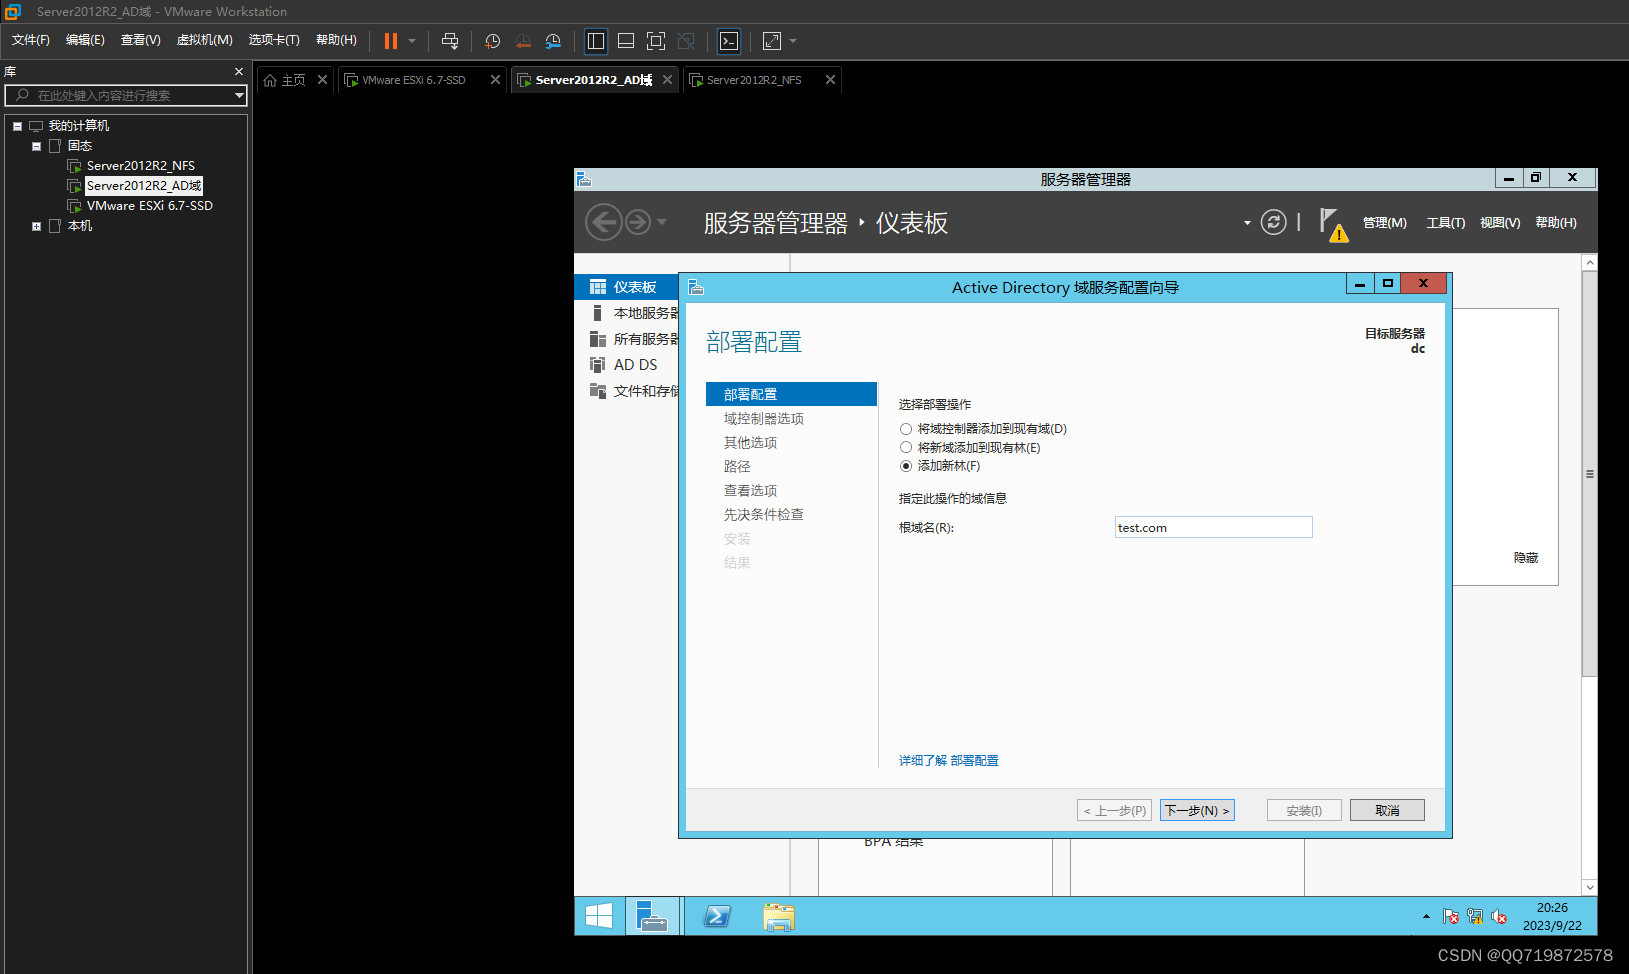Collapse the 我的计算机 tree node
Screen dimensions: 1629x974
tap(17, 126)
